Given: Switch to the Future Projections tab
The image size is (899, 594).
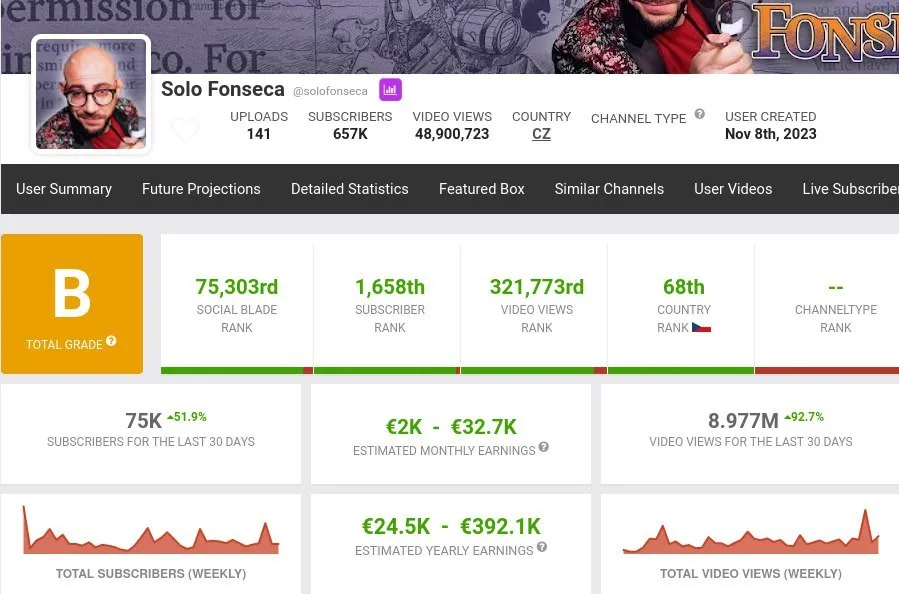Looking at the screenshot, I should (x=201, y=189).
